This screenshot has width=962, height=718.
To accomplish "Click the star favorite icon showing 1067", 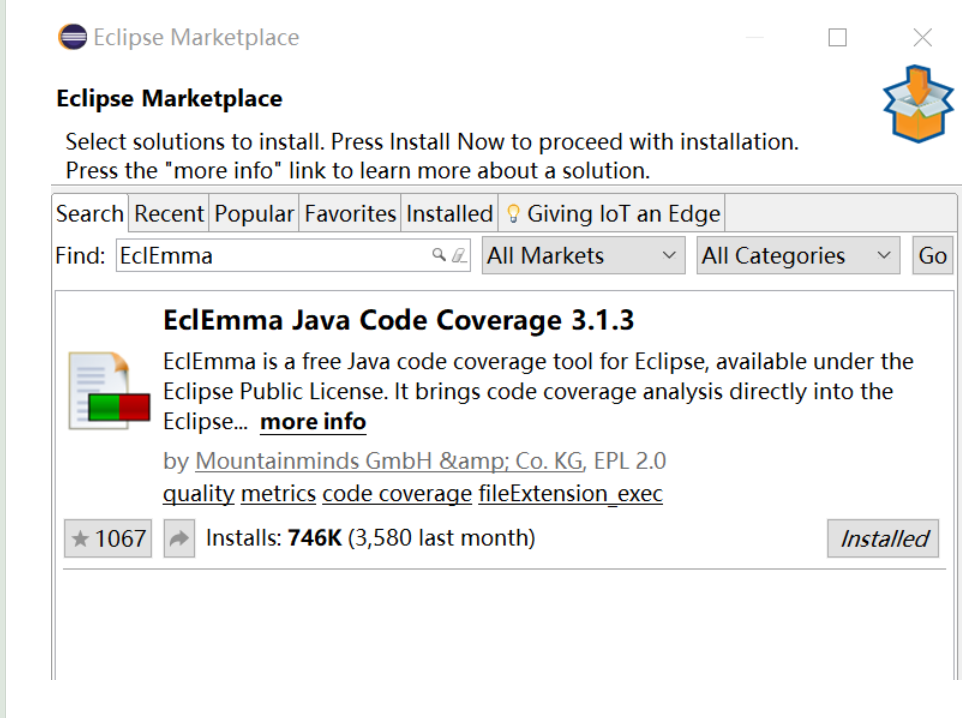I will pyautogui.click(x=108, y=539).
